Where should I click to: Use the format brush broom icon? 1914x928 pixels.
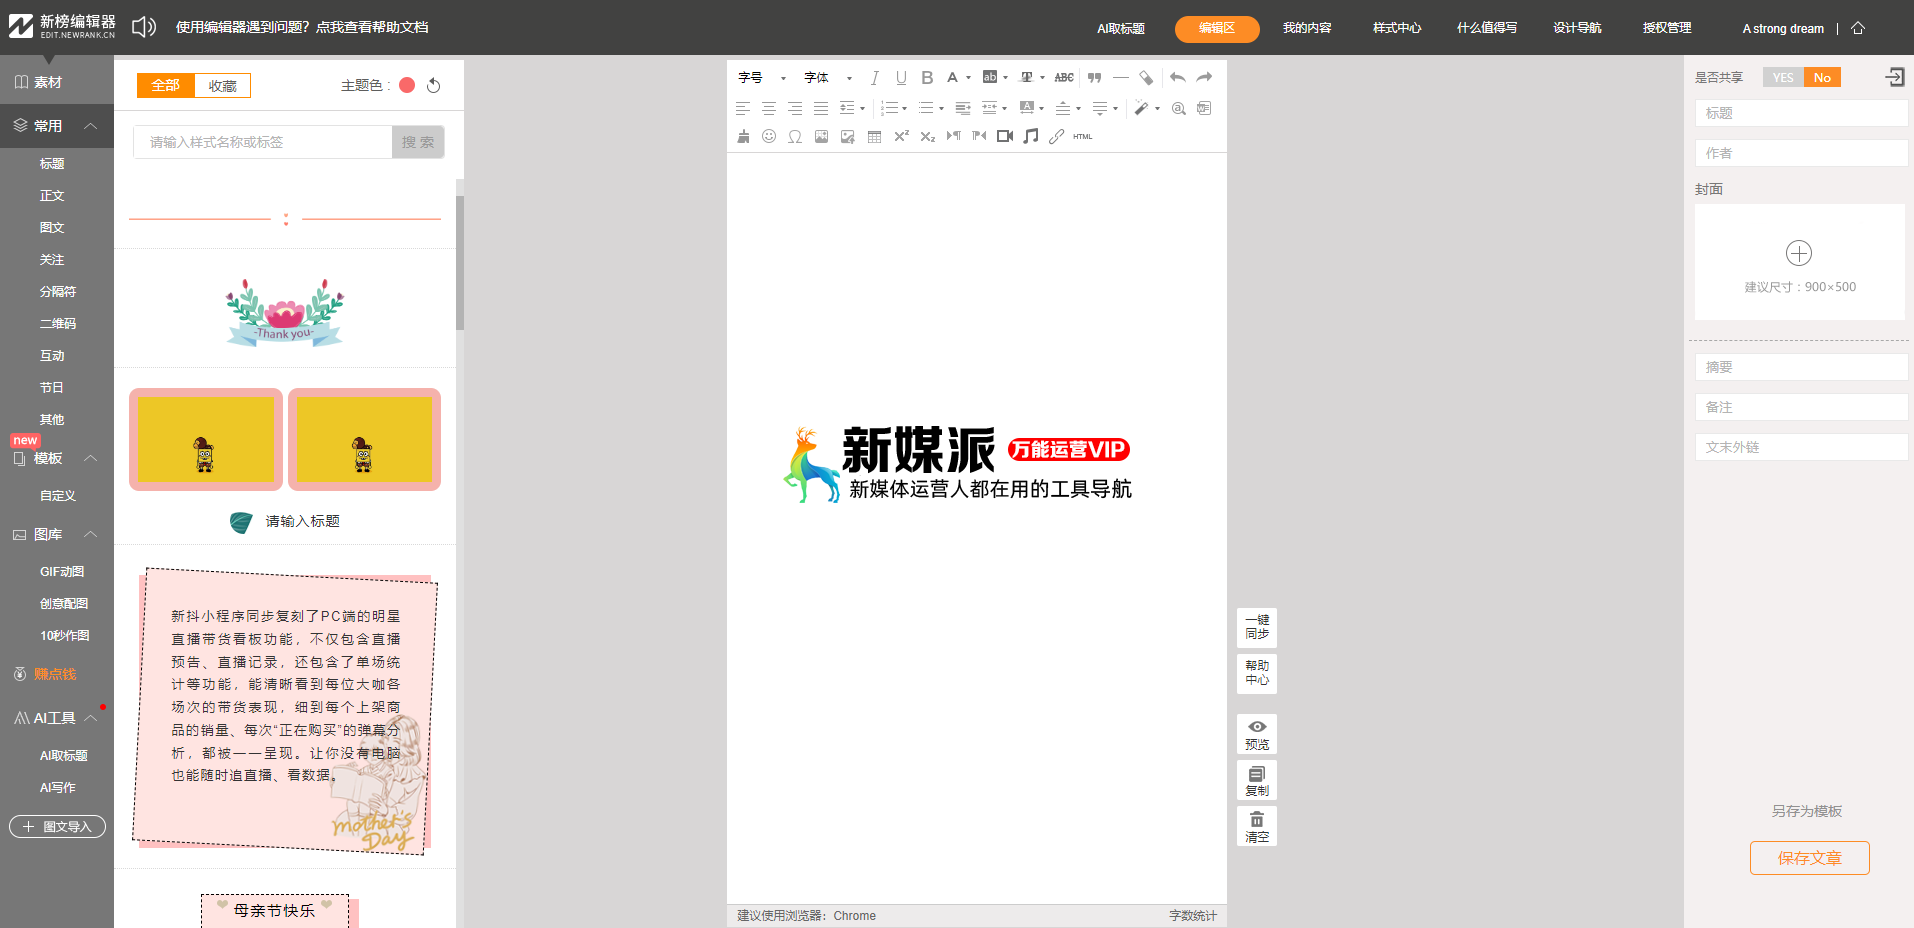coord(743,136)
